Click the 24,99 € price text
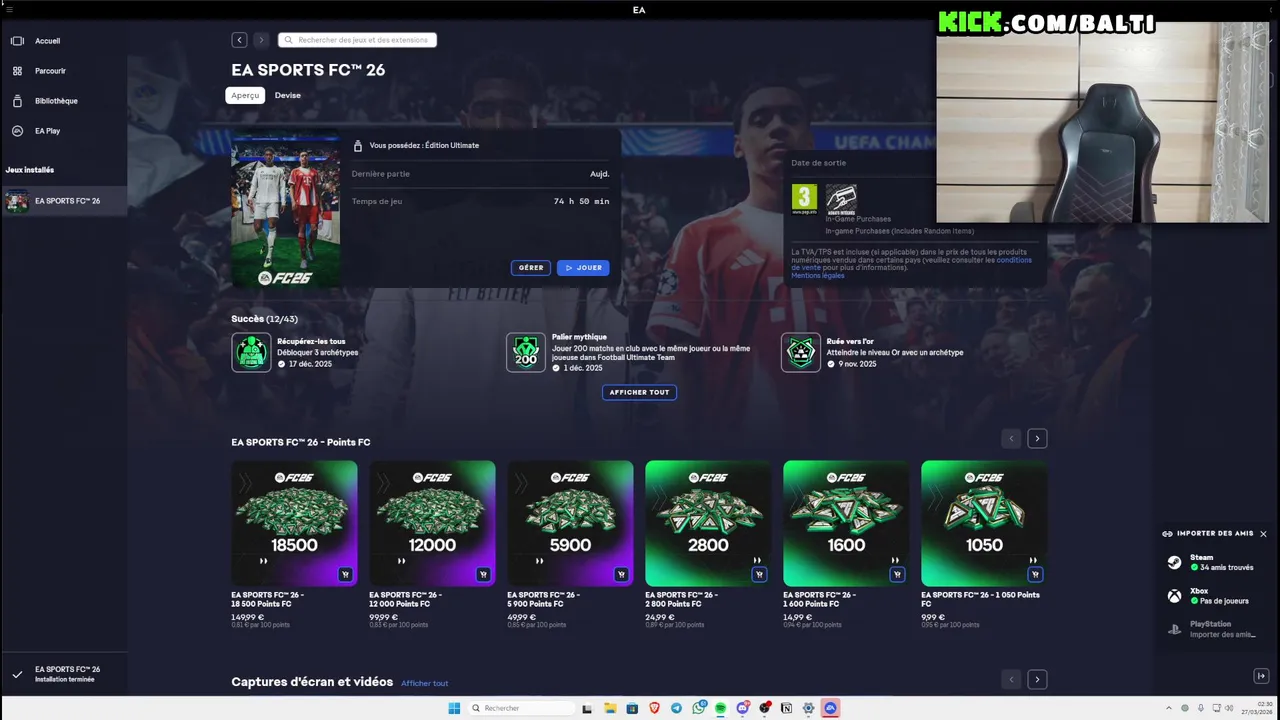 659,617
